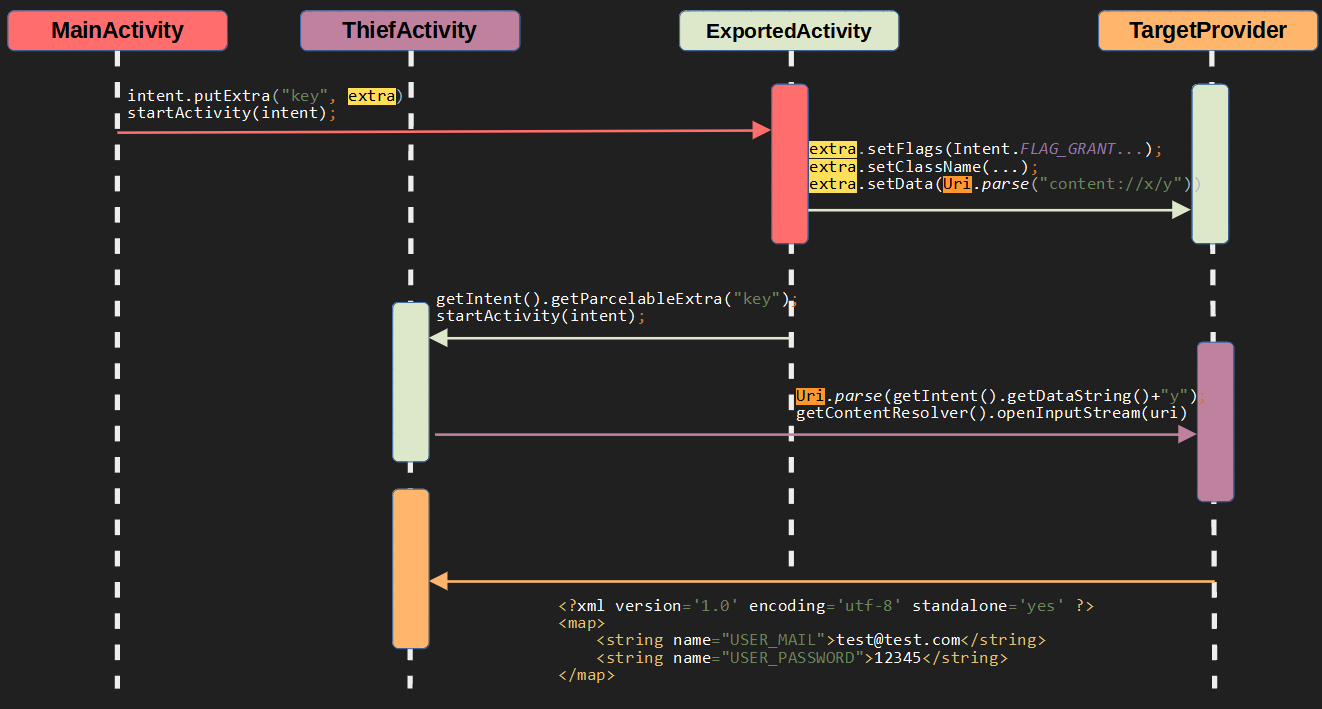Click the orange activation bar on ThiefActivity
This screenshot has width=1322, height=709.
410,568
